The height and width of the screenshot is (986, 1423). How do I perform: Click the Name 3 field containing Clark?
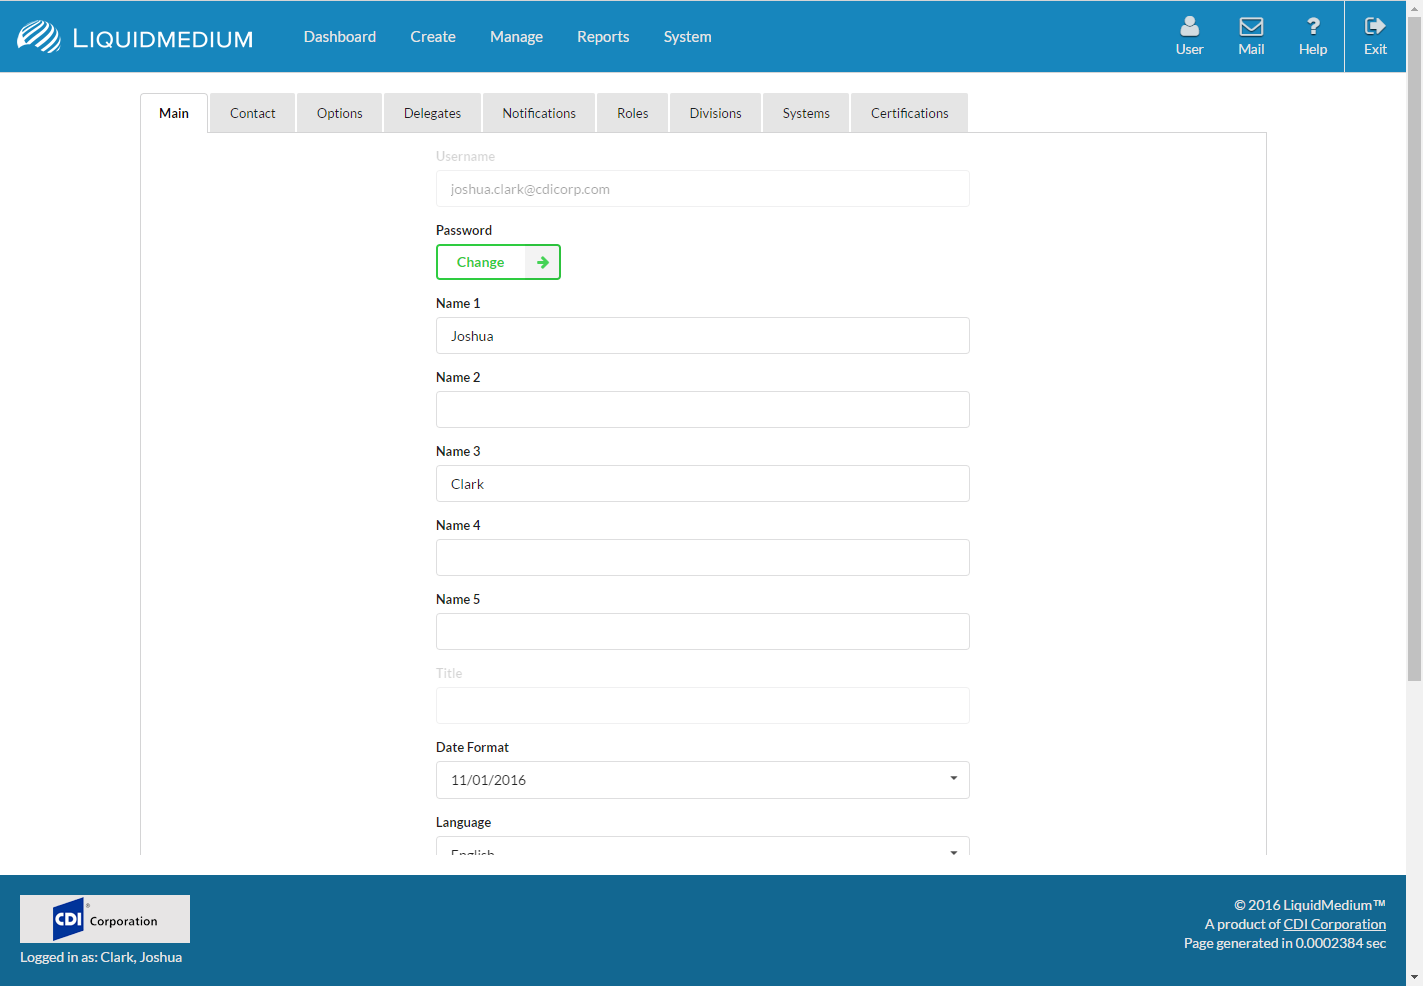[x=702, y=484]
